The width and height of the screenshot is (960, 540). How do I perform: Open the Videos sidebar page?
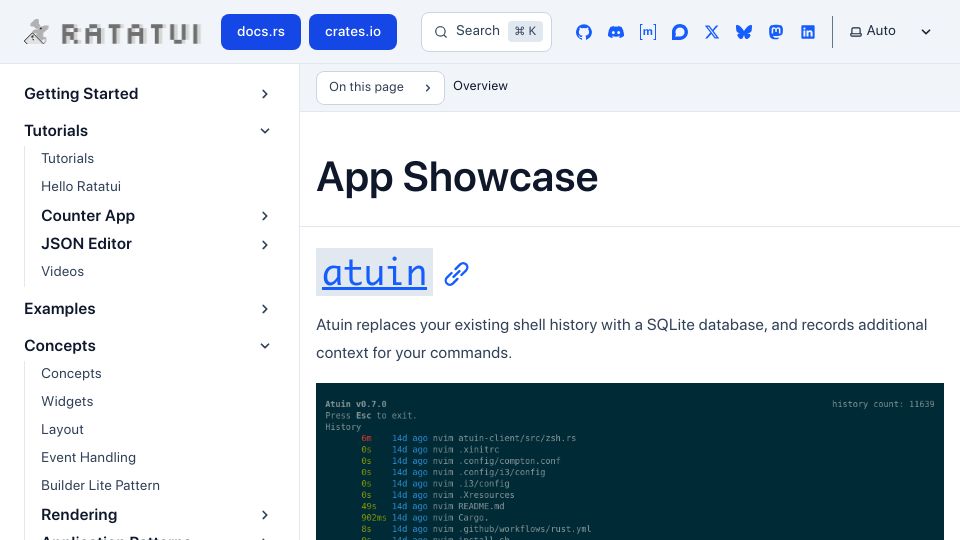tap(62, 271)
